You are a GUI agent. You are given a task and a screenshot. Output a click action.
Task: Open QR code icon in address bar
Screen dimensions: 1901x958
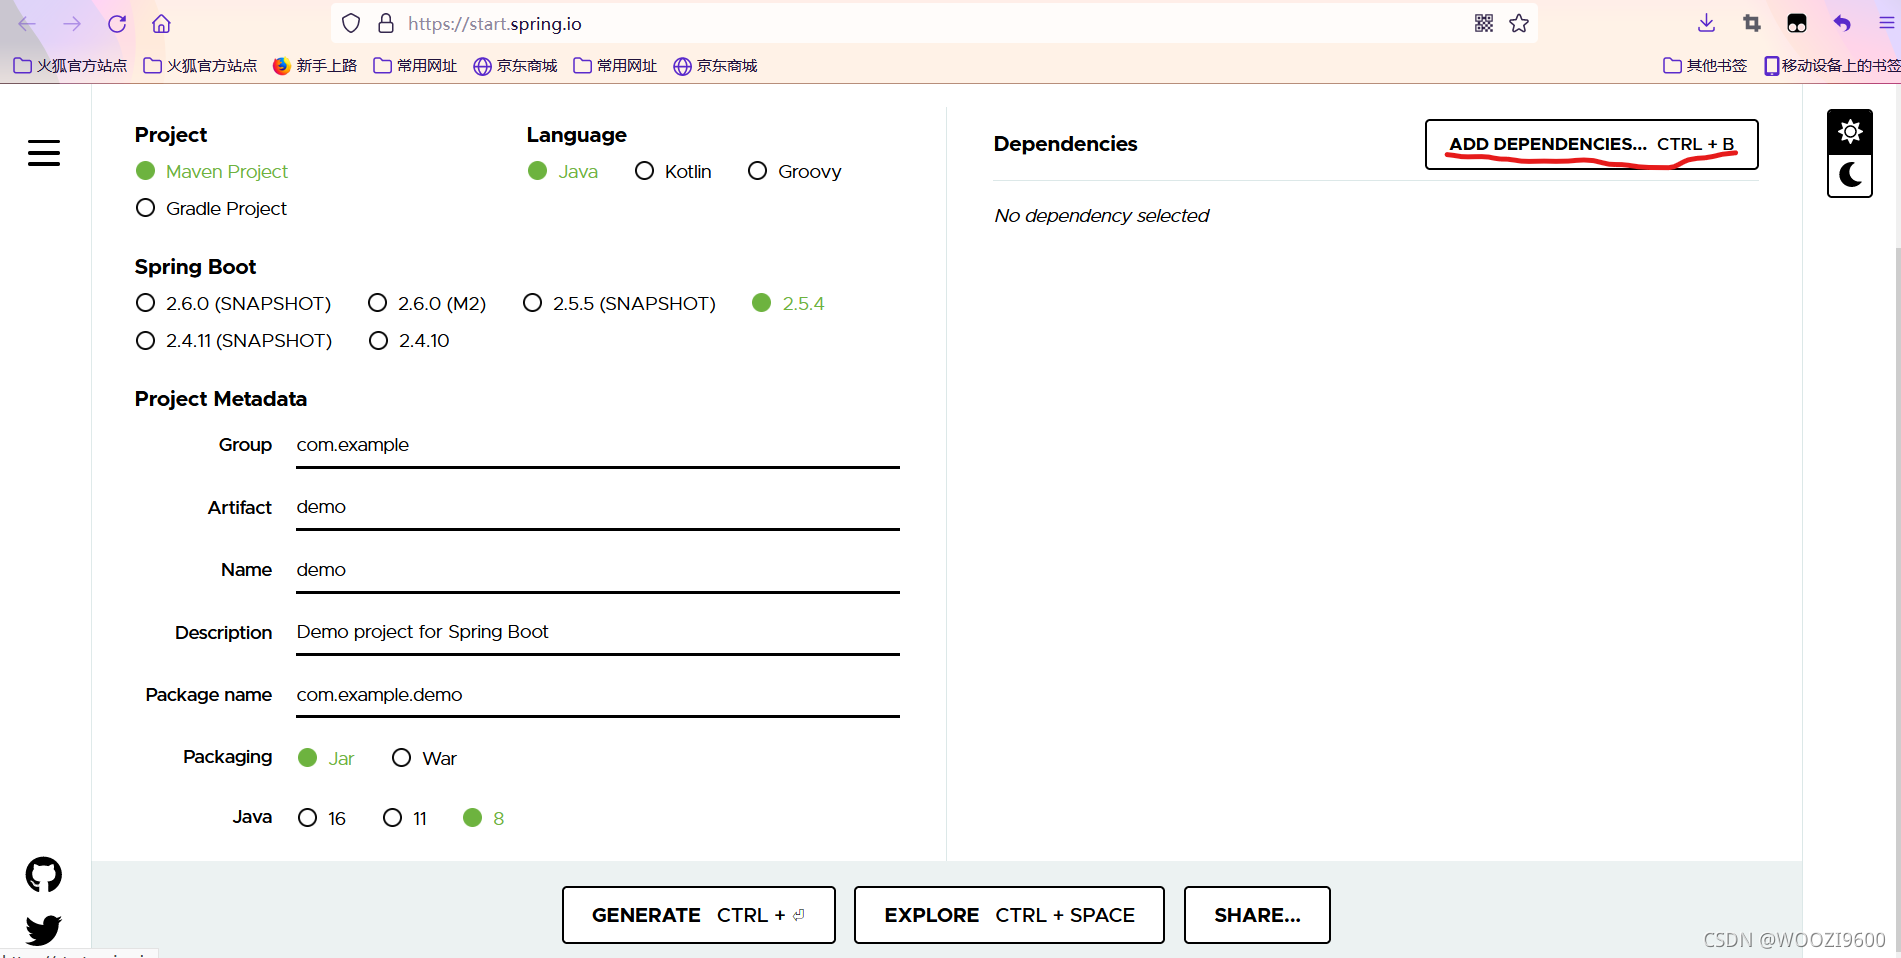pos(1484,23)
